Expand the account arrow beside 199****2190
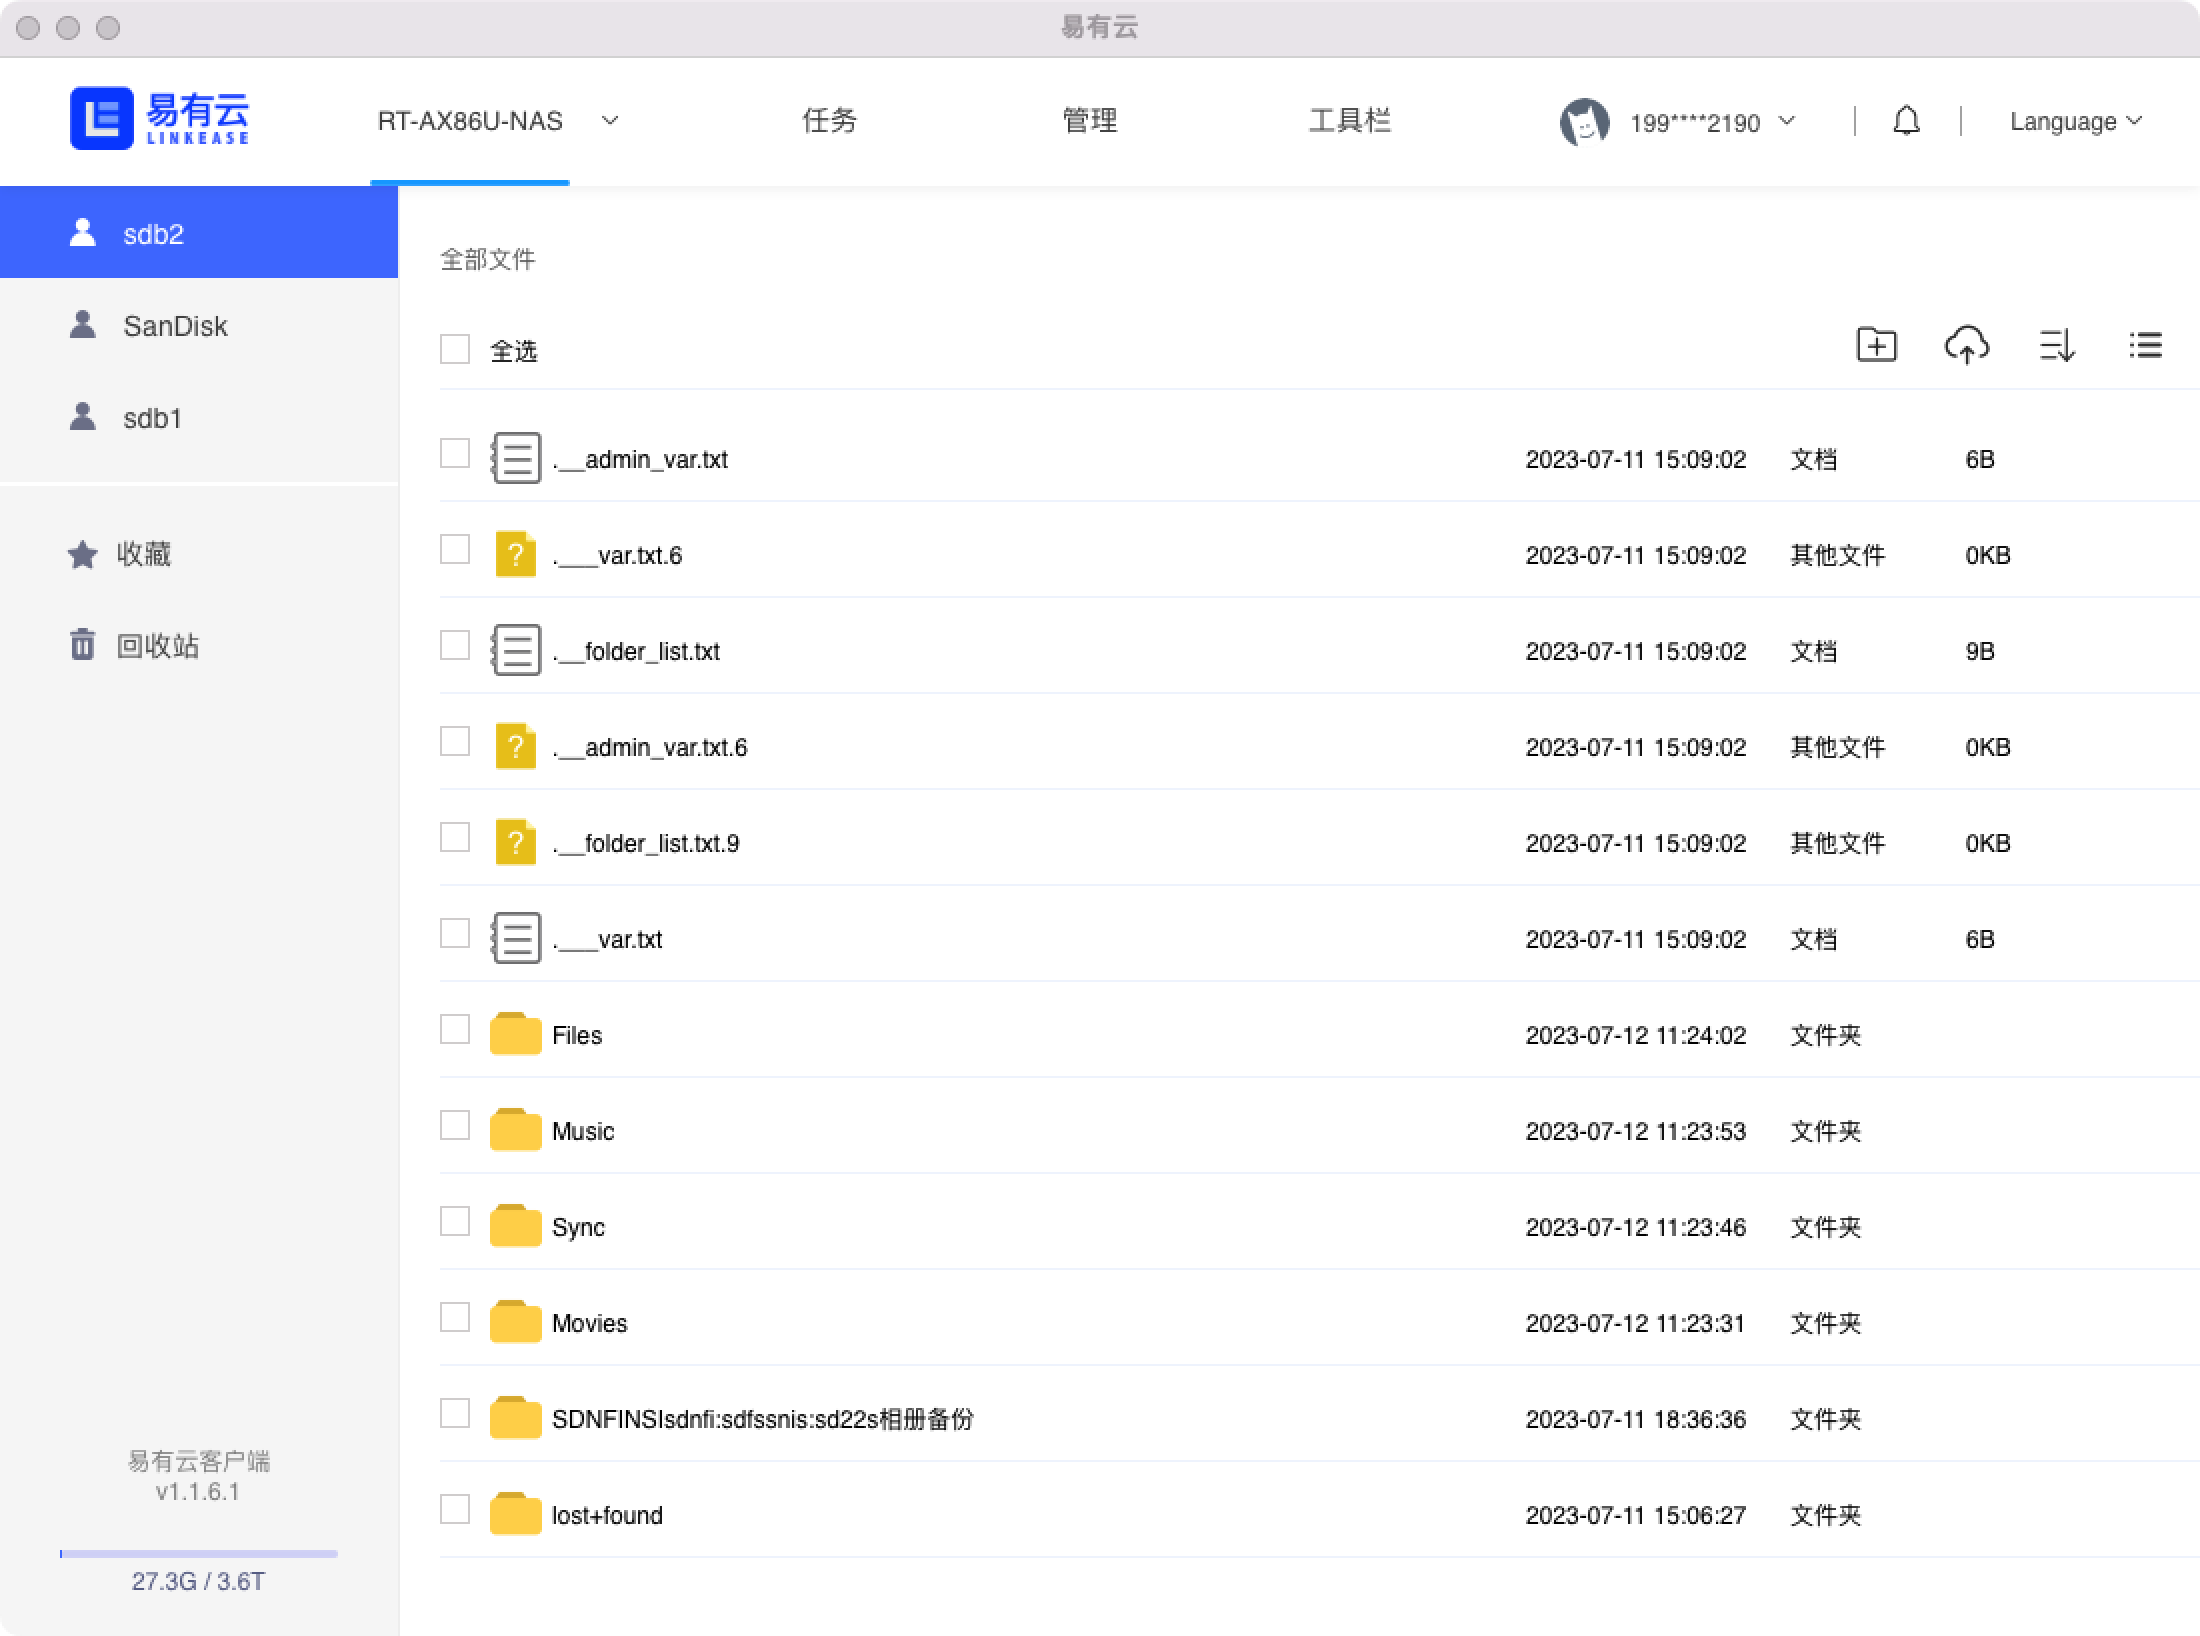The image size is (2200, 1636). click(1787, 121)
